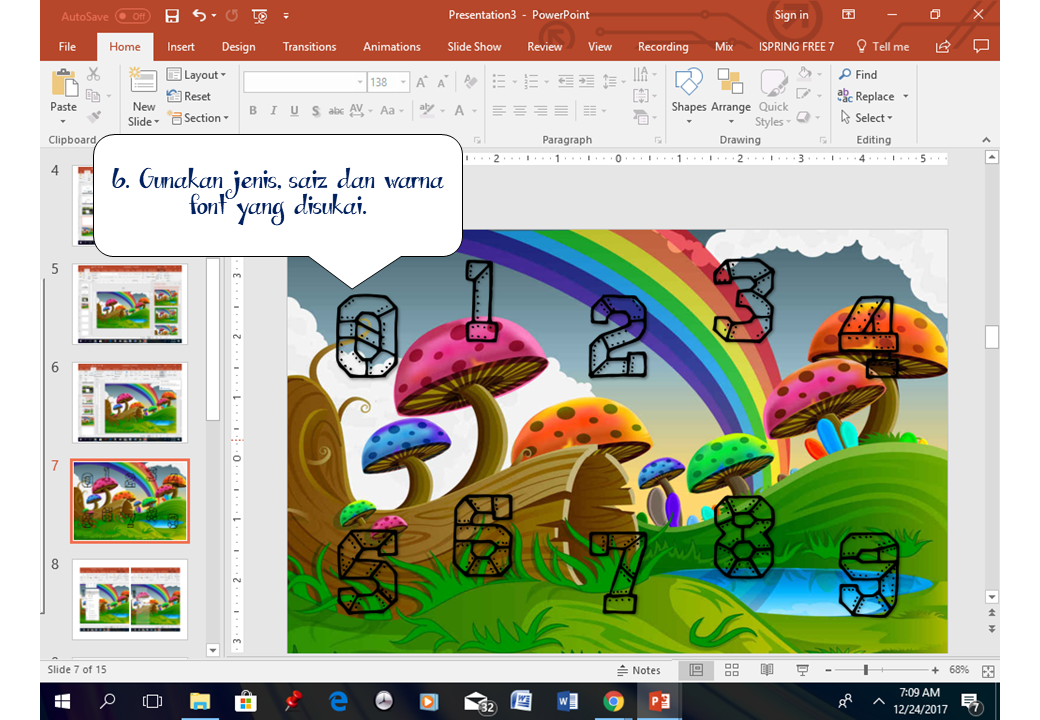1040x720 pixels.
Task: Open Windows Start menu
Action: pos(62,701)
